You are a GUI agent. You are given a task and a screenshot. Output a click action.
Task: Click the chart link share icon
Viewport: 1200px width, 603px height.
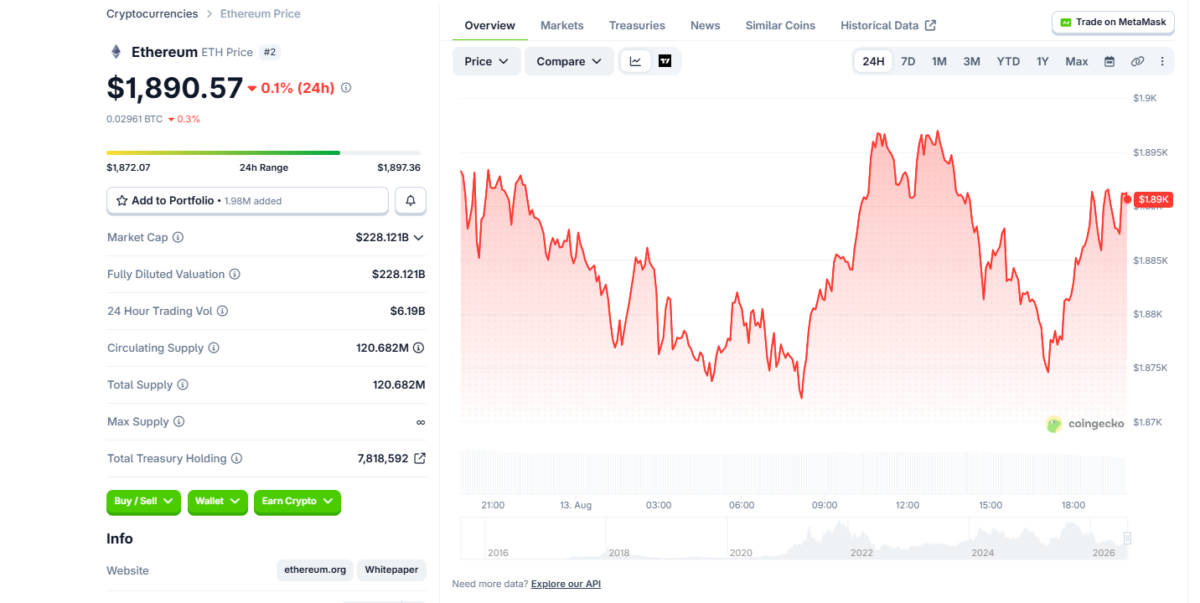tap(1137, 62)
